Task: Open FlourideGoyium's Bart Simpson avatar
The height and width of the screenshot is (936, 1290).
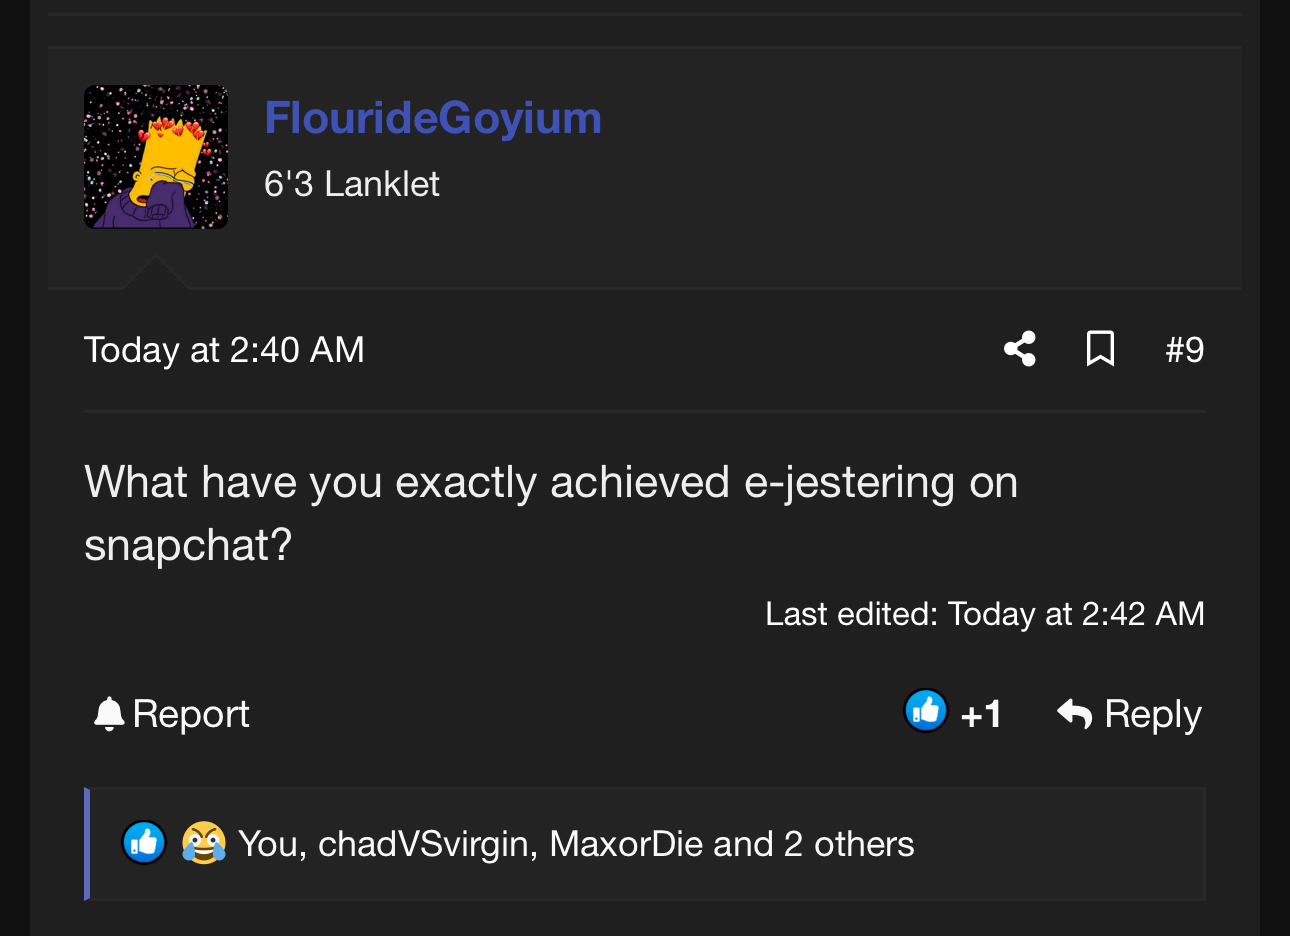Action: click(x=156, y=157)
